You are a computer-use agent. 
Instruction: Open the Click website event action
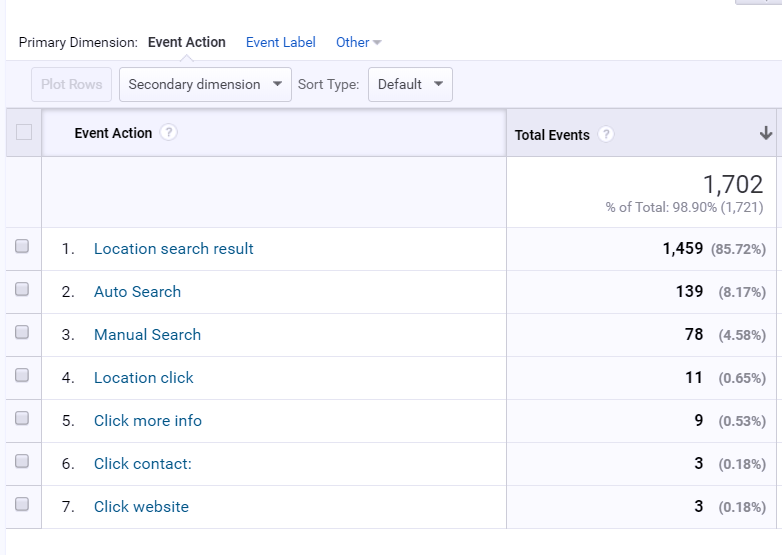click(x=141, y=507)
